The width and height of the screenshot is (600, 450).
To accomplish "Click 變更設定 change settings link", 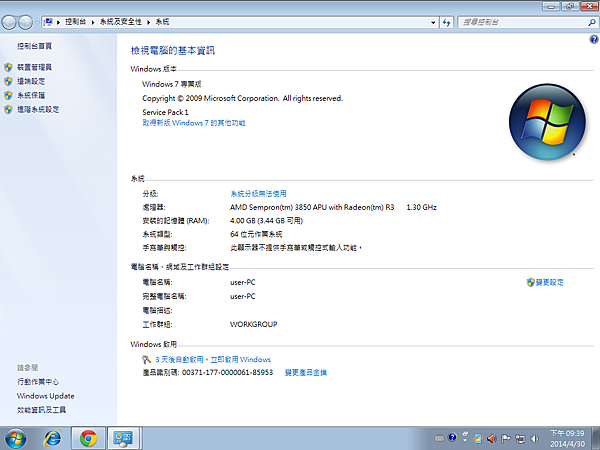I will tap(549, 282).
